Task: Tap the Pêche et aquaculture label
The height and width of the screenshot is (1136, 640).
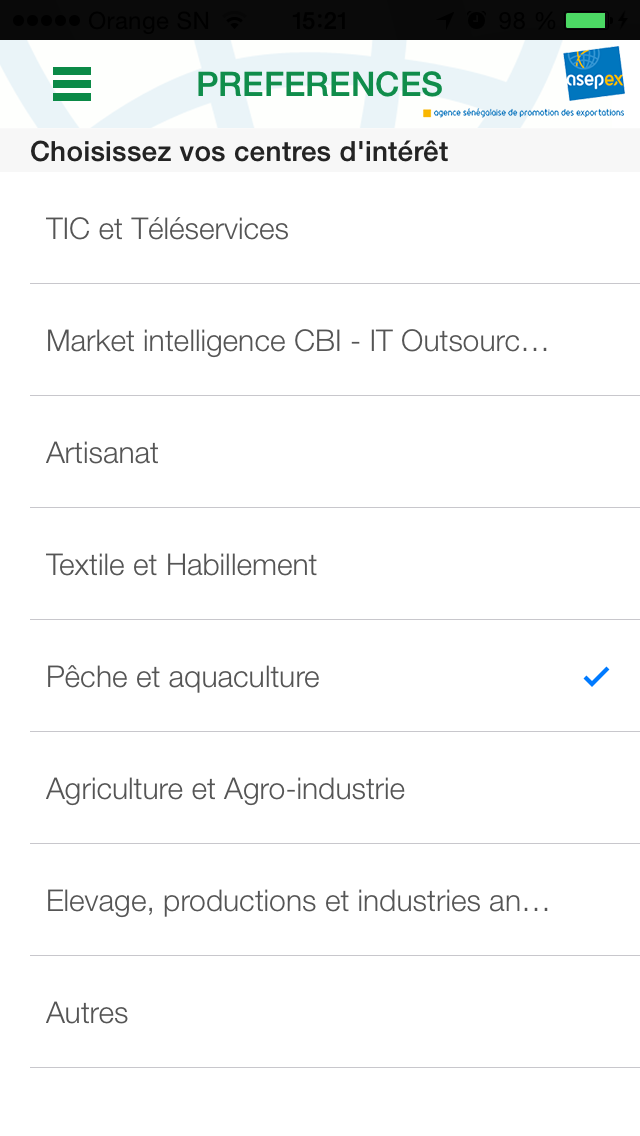Action: pyautogui.click(x=183, y=677)
